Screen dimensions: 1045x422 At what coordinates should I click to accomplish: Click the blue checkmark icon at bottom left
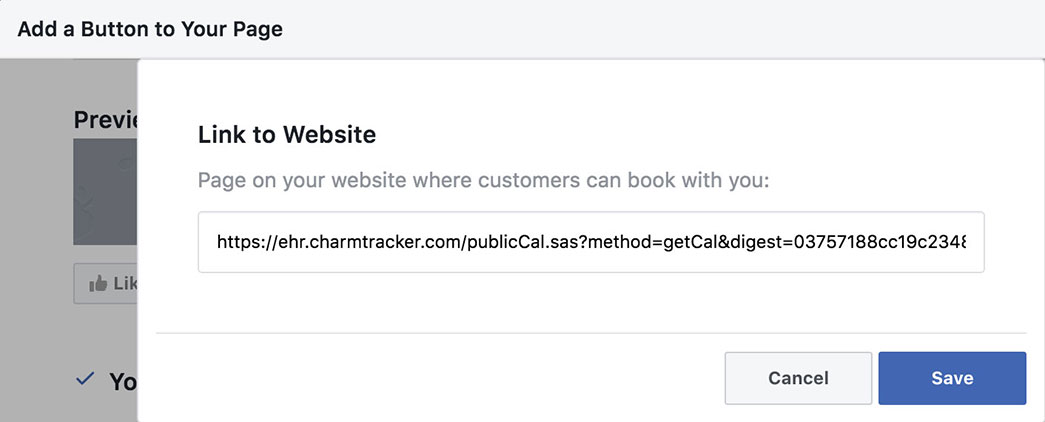click(x=86, y=379)
